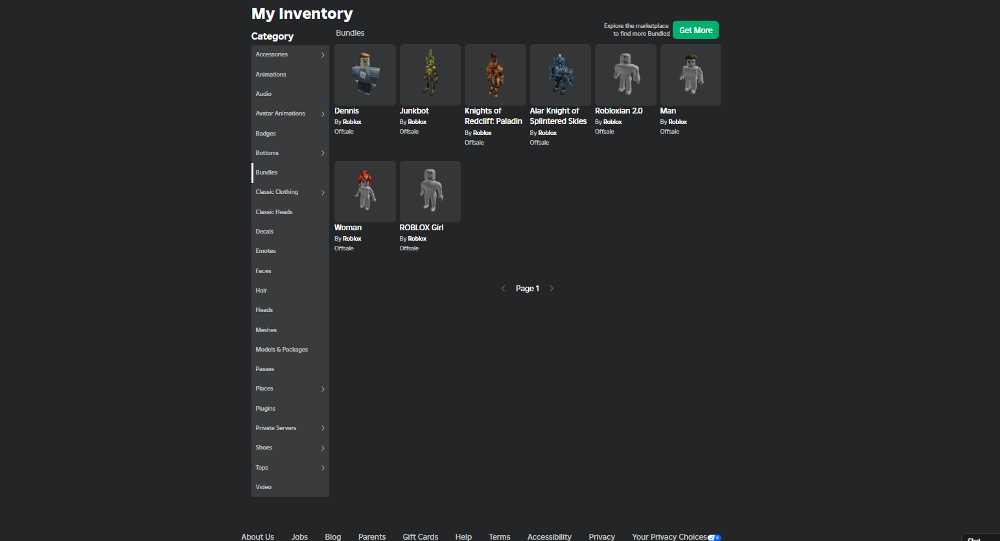Open the Man title link

click(668, 111)
